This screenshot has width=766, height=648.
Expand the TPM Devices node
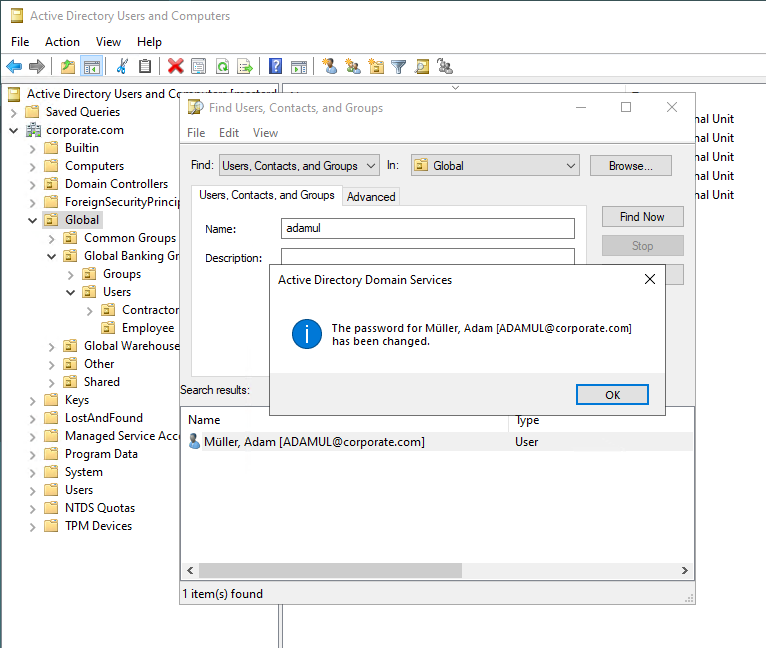pos(32,527)
